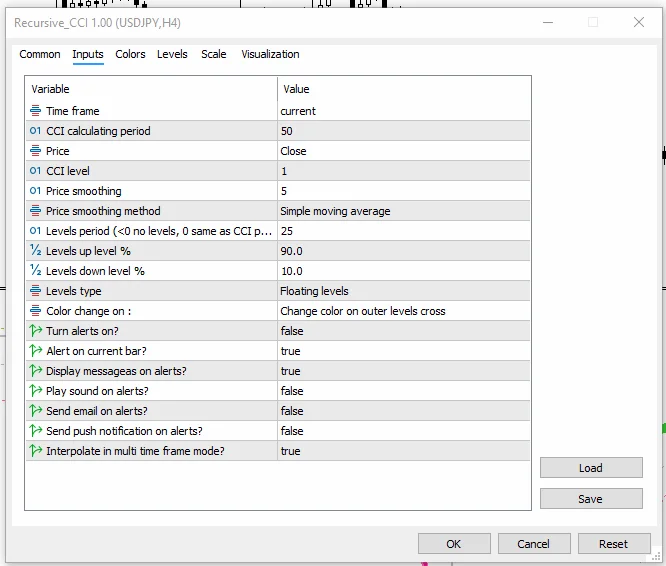Toggle Interpolate in multi time frame value true

[x=404, y=450]
